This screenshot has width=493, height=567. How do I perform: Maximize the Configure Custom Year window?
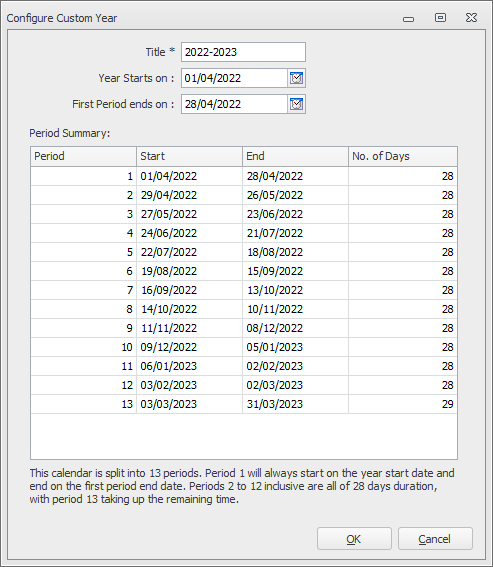pos(440,17)
